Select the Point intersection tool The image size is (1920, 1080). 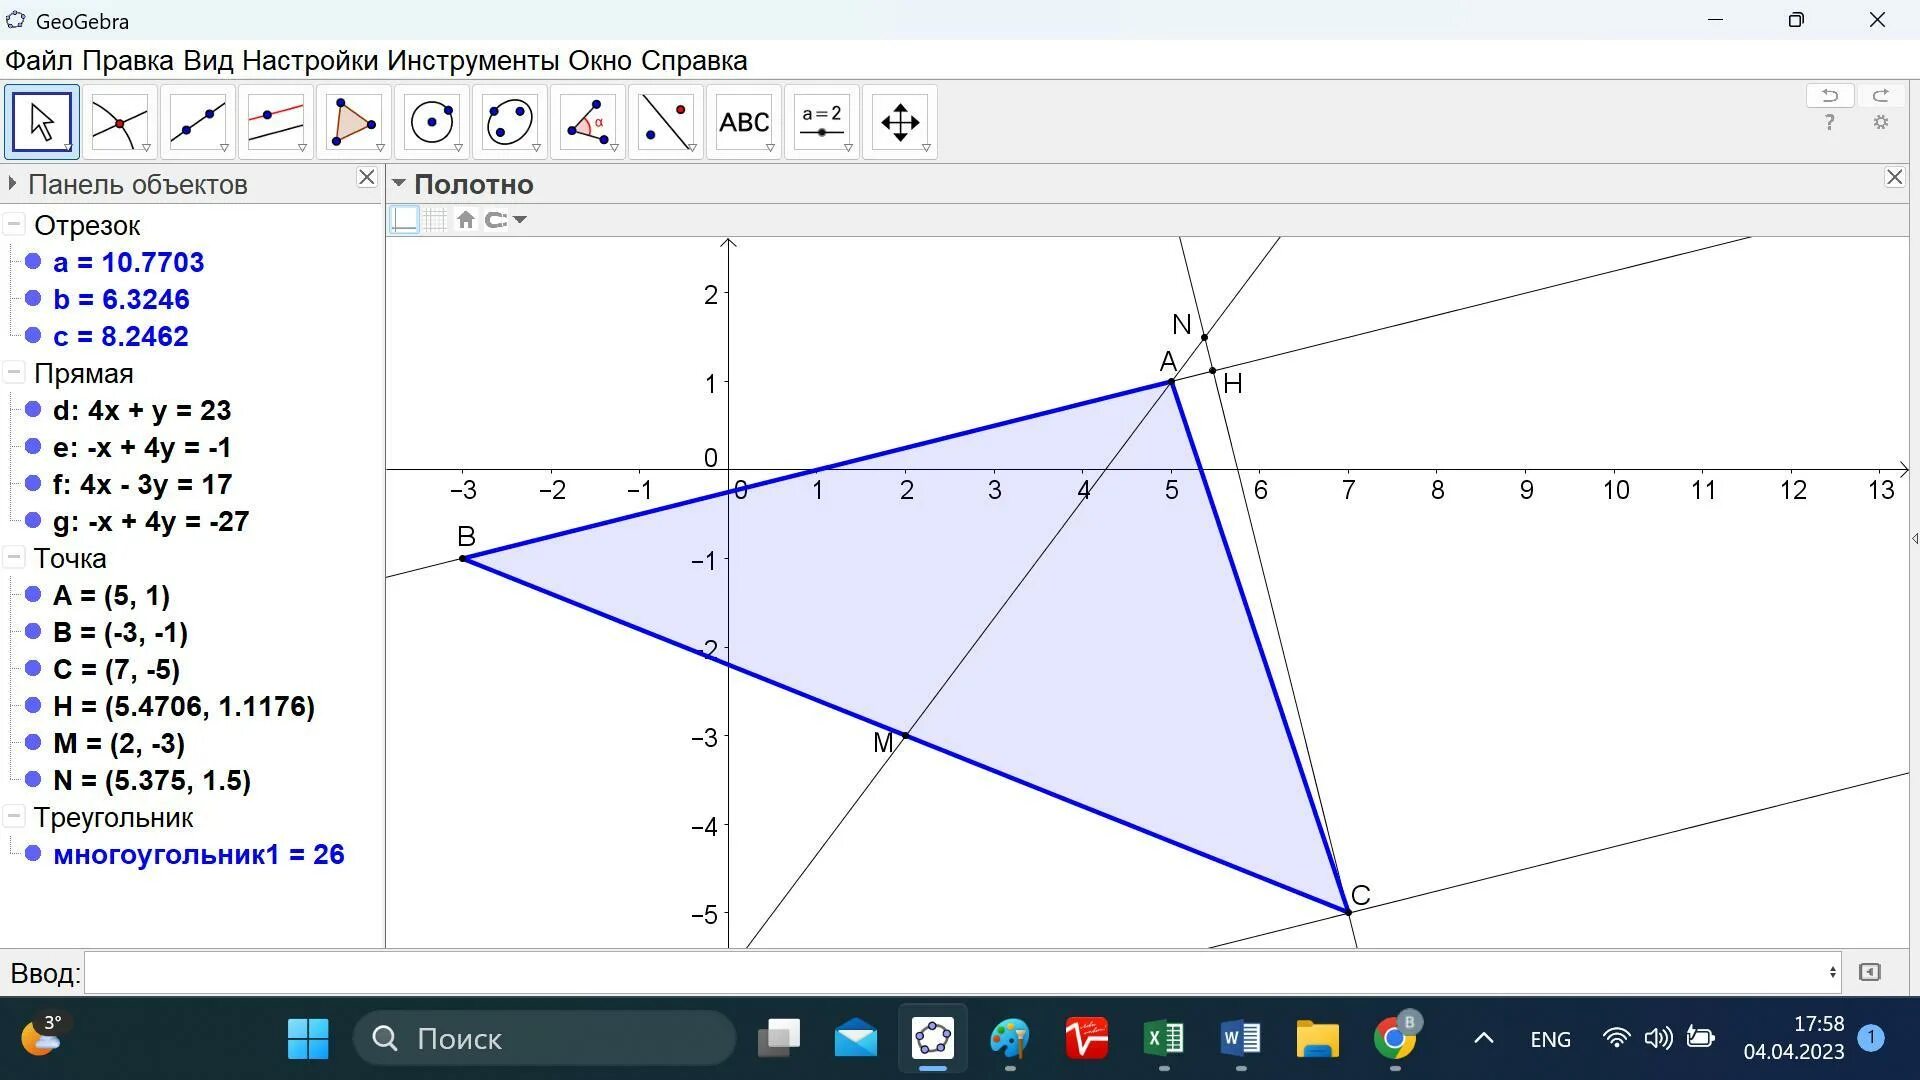[x=119, y=122]
